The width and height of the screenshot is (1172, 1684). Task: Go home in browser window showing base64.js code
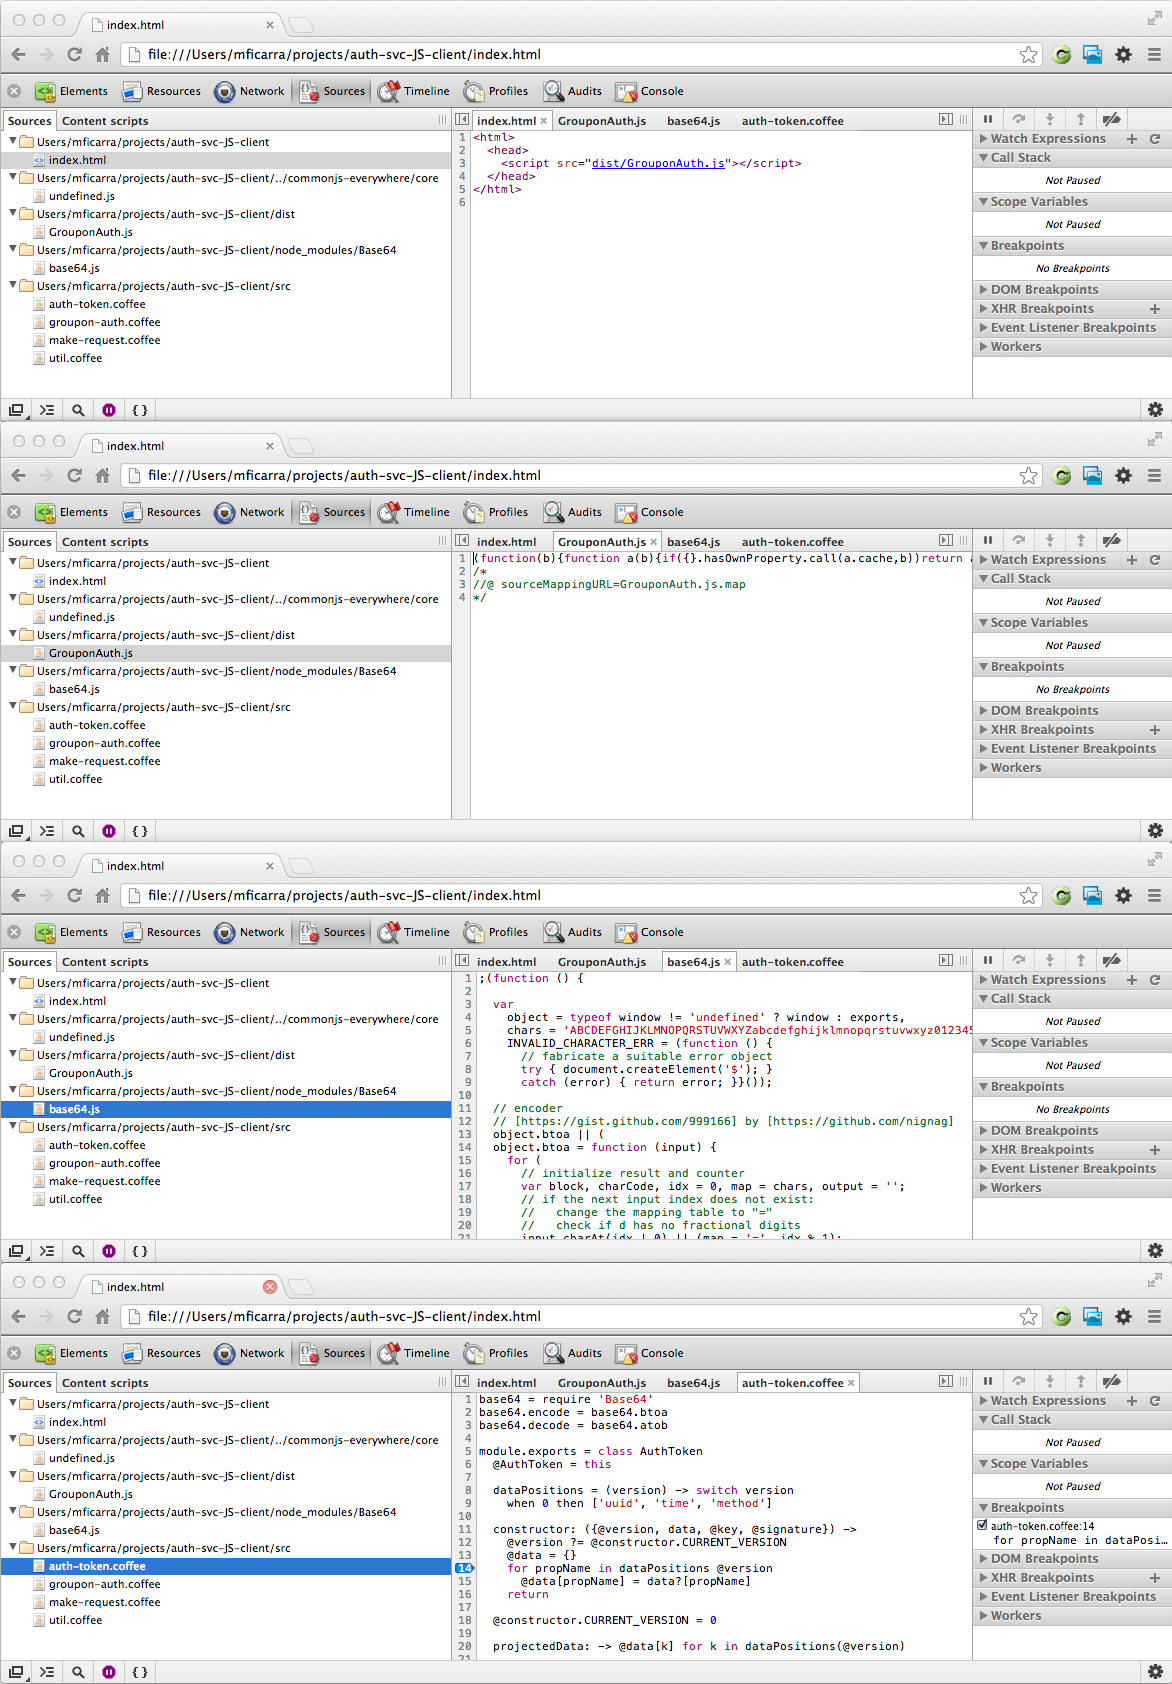pyautogui.click(x=102, y=896)
